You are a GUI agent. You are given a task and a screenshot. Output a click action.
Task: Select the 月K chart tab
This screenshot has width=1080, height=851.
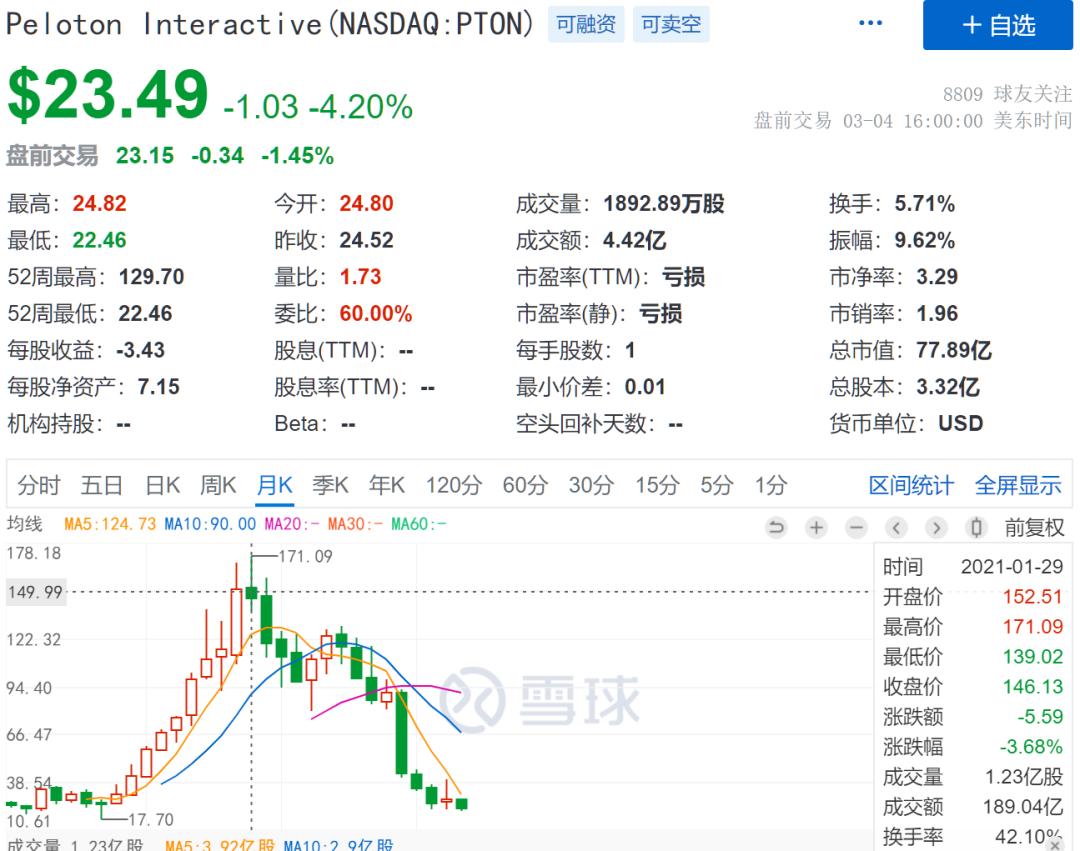(274, 485)
